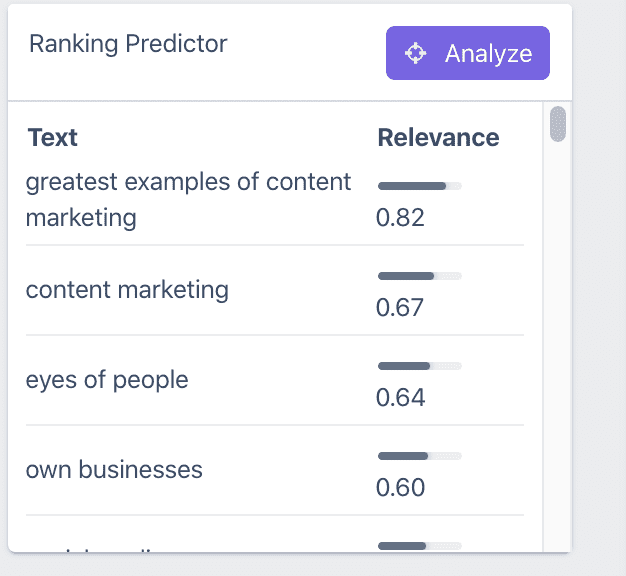Click the 0.60 relevance score
The image size is (626, 576).
click(400, 487)
